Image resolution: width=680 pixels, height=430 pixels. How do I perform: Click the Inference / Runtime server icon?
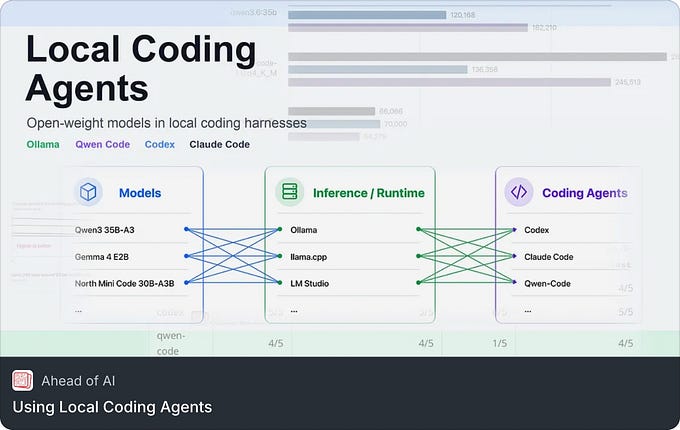click(289, 192)
